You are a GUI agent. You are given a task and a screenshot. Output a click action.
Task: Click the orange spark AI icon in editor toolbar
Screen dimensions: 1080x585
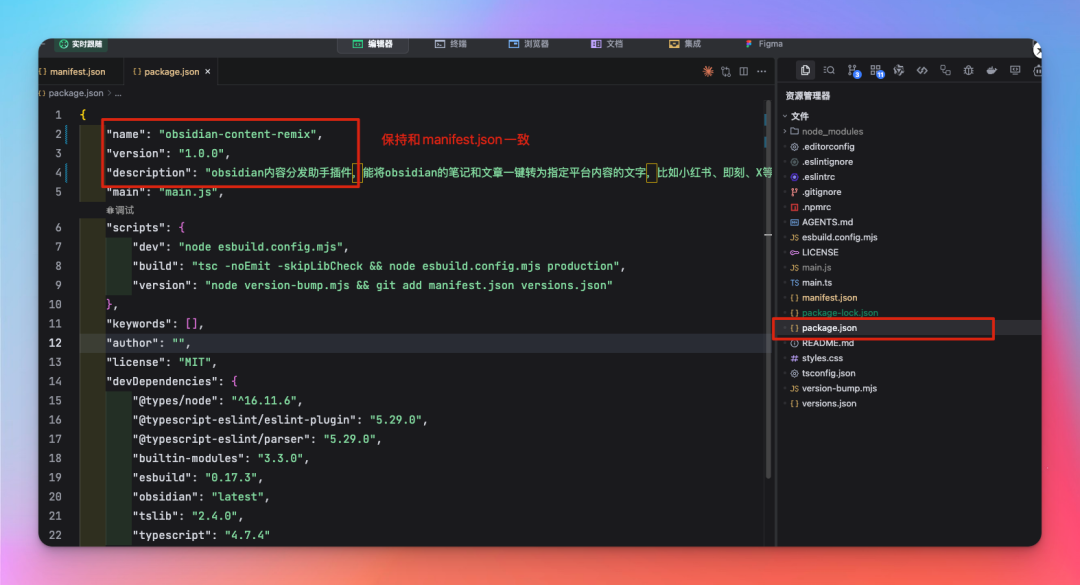[x=707, y=71]
